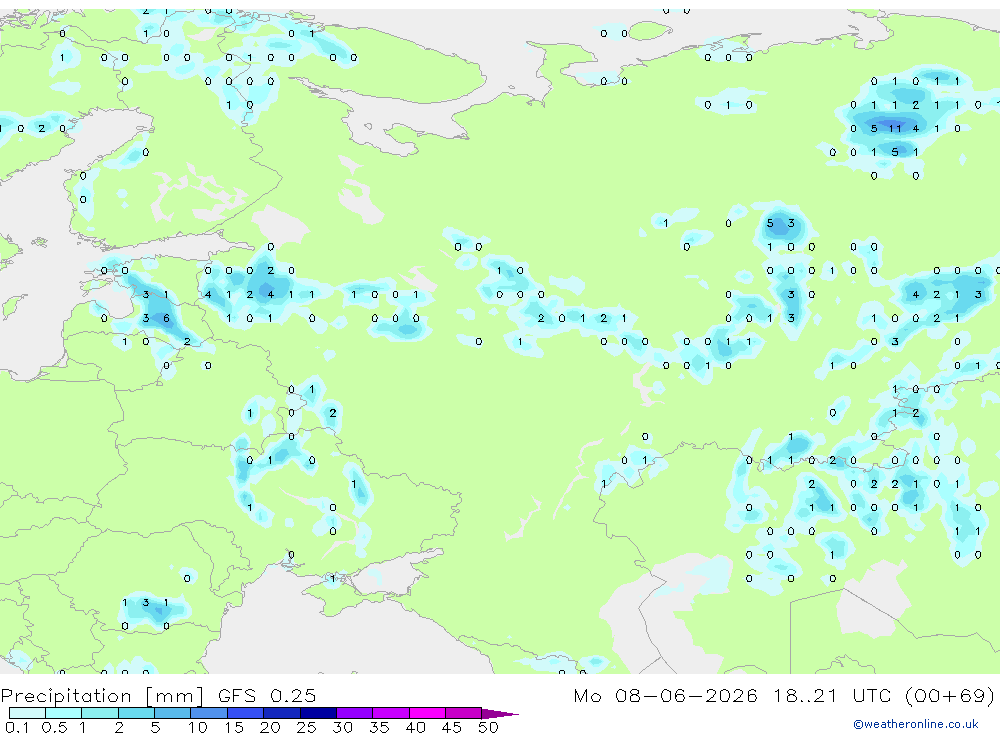Pick the palest swatch between 0.1 and 0.5
The image size is (1000, 733).
click(27, 713)
